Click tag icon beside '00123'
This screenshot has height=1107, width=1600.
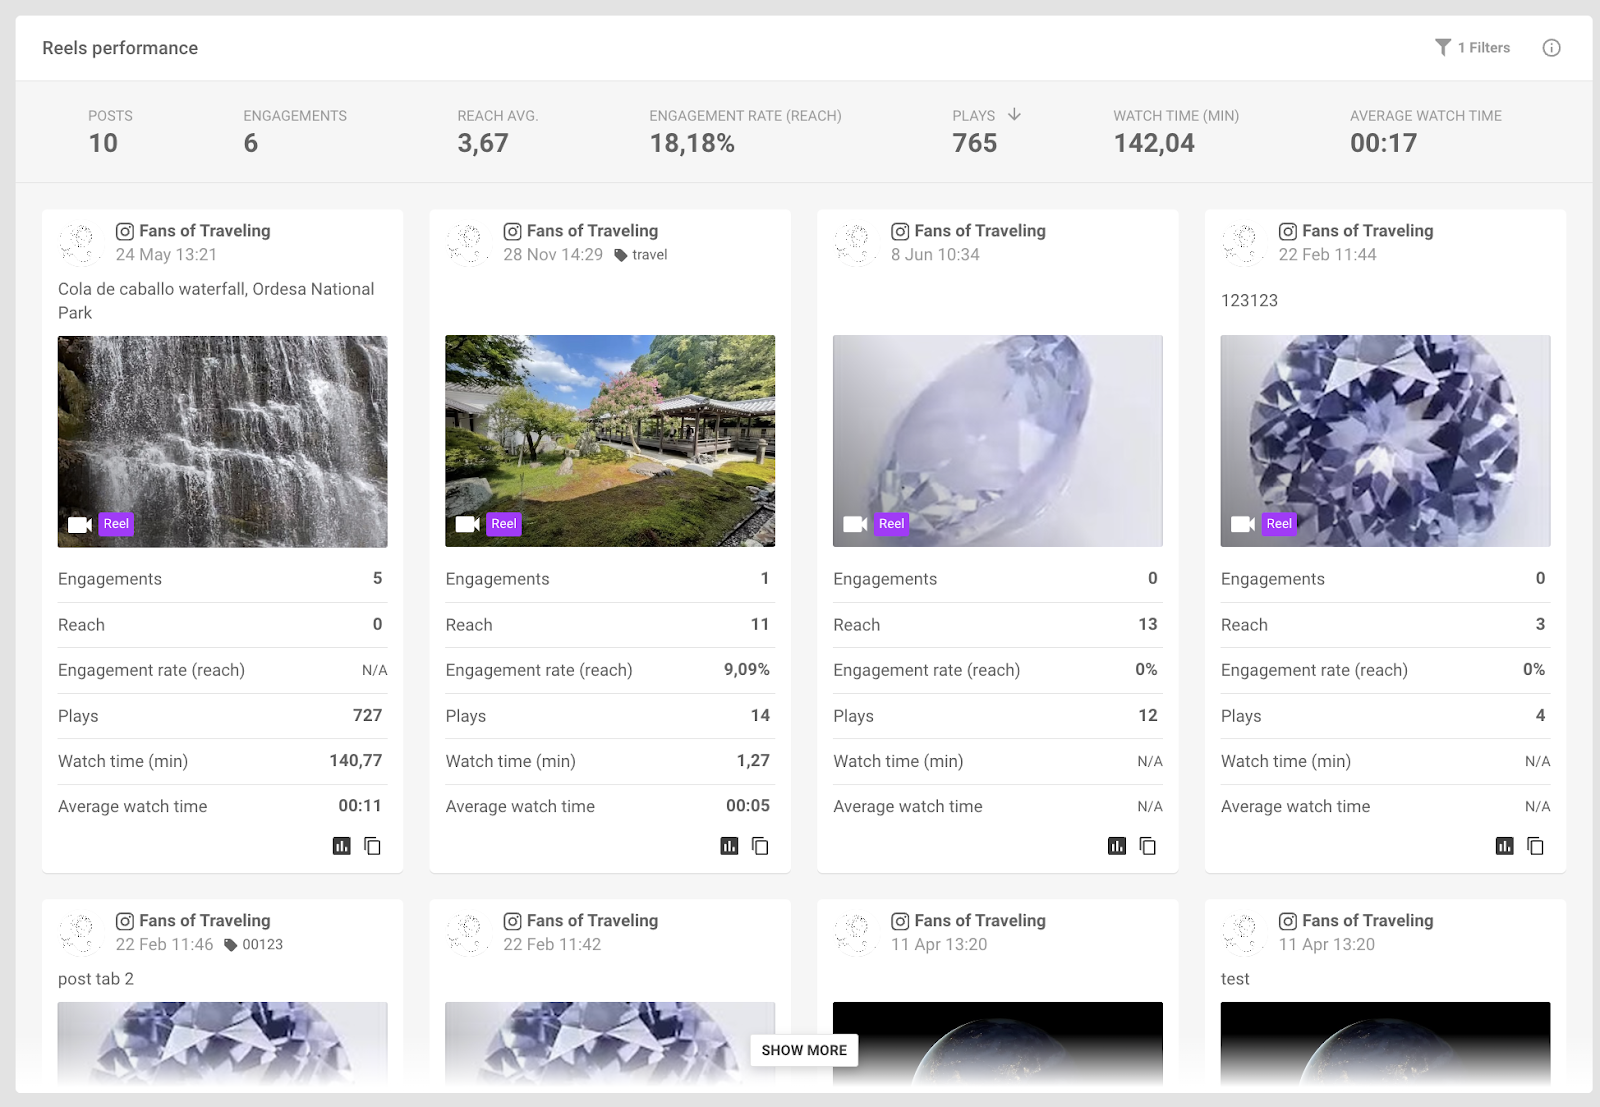[230, 945]
